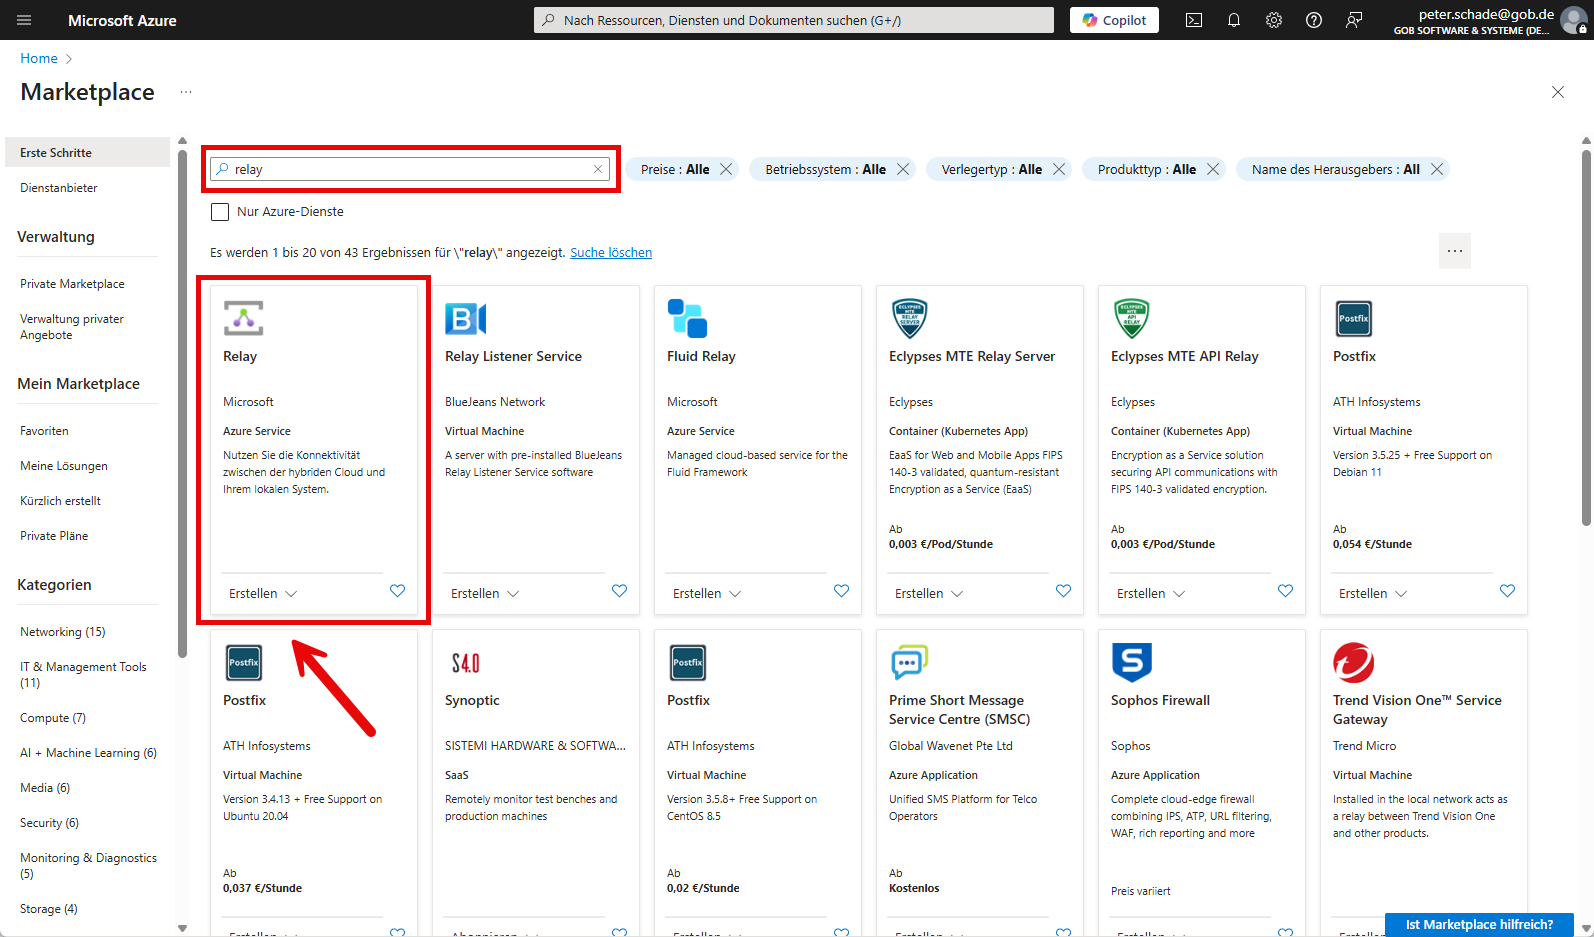The height and width of the screenshot is (937, 1594).
Task: Clear the relay search text
Action: point(598,169)
